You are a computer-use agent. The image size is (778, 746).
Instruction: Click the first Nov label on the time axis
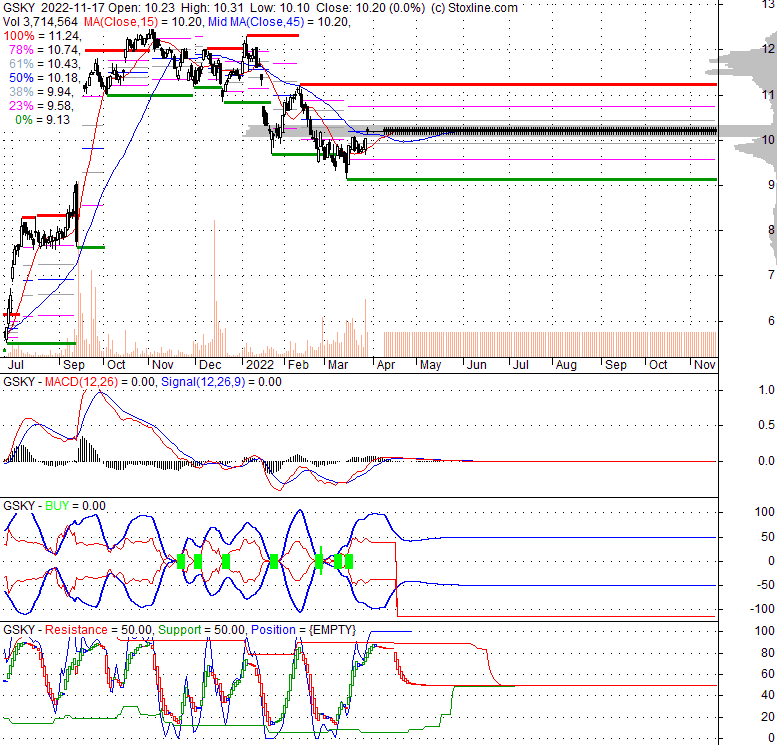(x=163, y=365)
